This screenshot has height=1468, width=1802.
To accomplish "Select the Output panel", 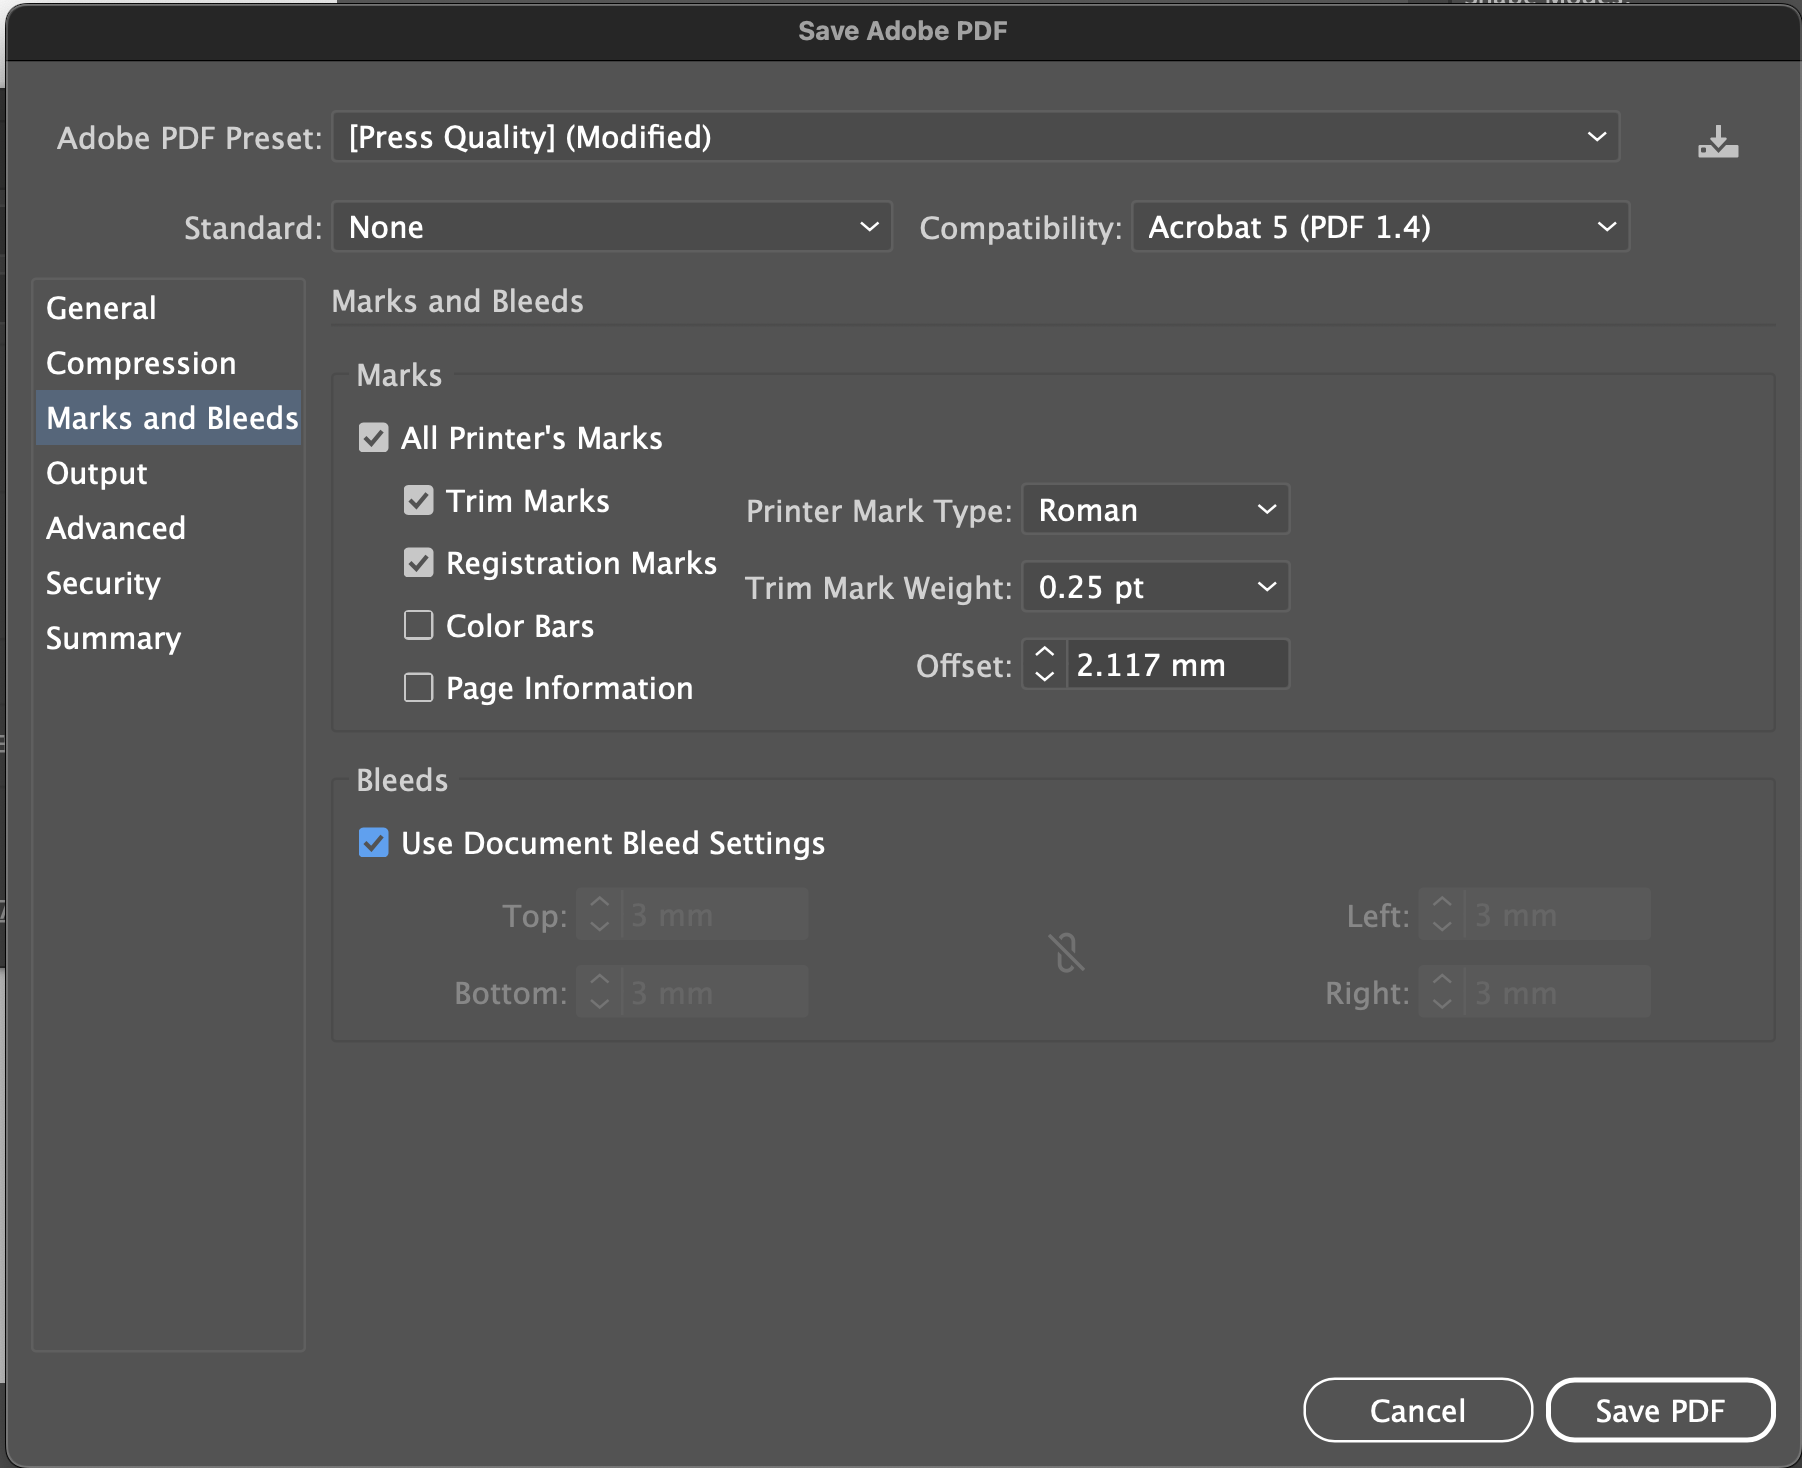I will [x=96, y=473].
